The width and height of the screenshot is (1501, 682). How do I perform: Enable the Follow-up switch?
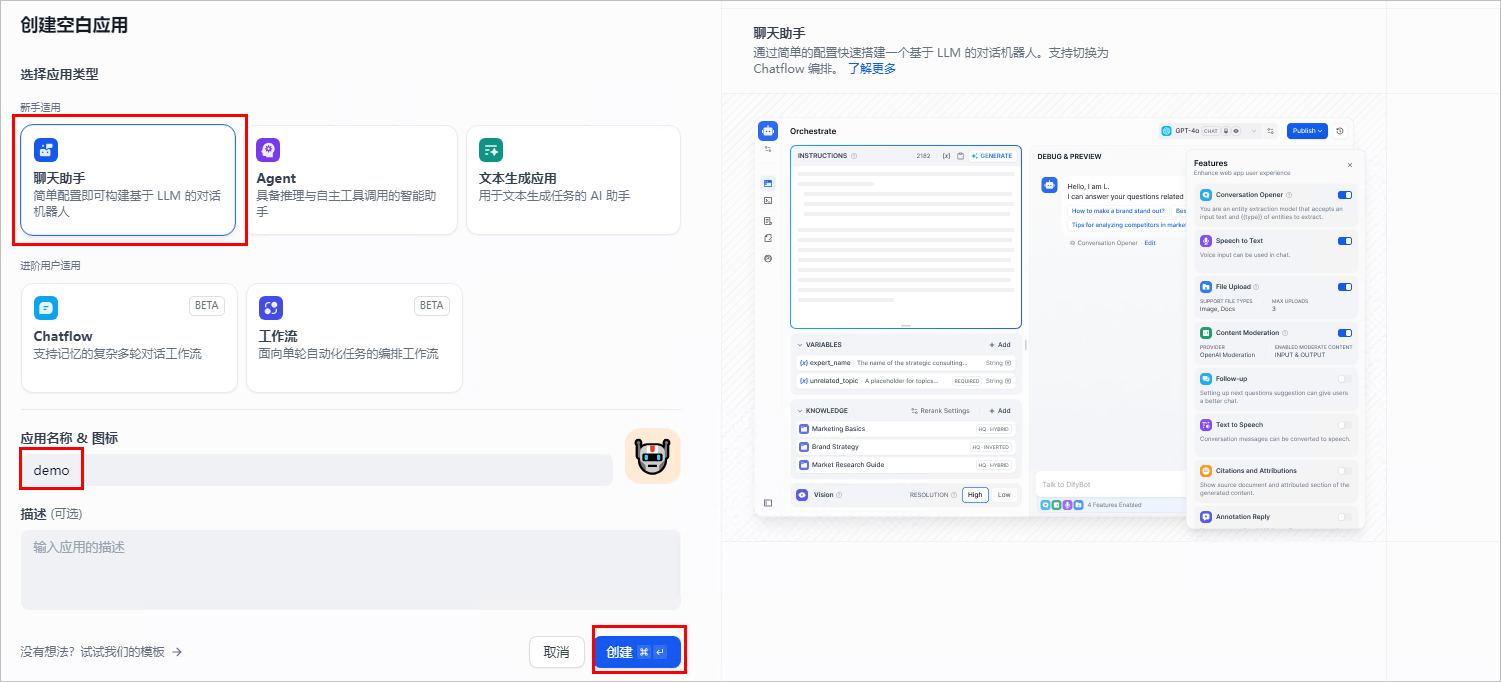1345,379
